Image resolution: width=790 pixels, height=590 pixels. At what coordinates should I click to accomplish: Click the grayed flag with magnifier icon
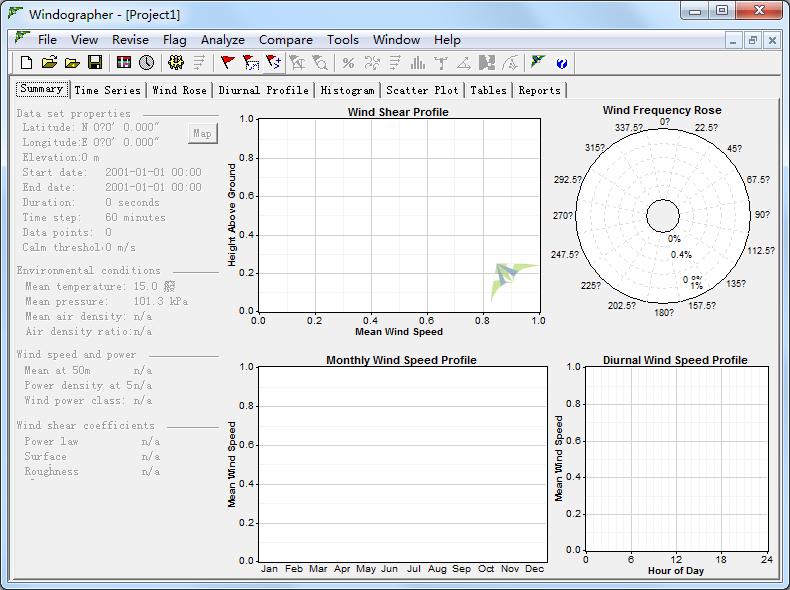click(x=320, y=62)
